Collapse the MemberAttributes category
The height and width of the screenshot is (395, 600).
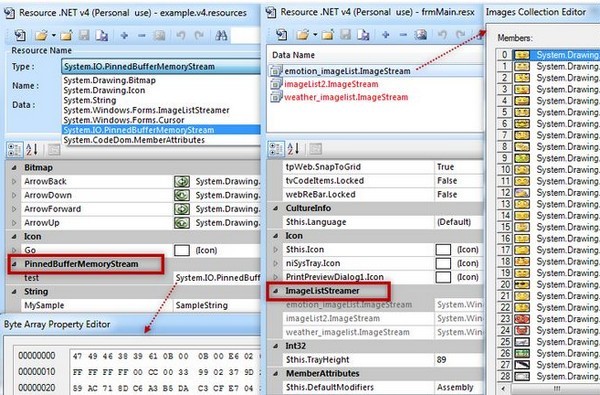pos(276,374)
